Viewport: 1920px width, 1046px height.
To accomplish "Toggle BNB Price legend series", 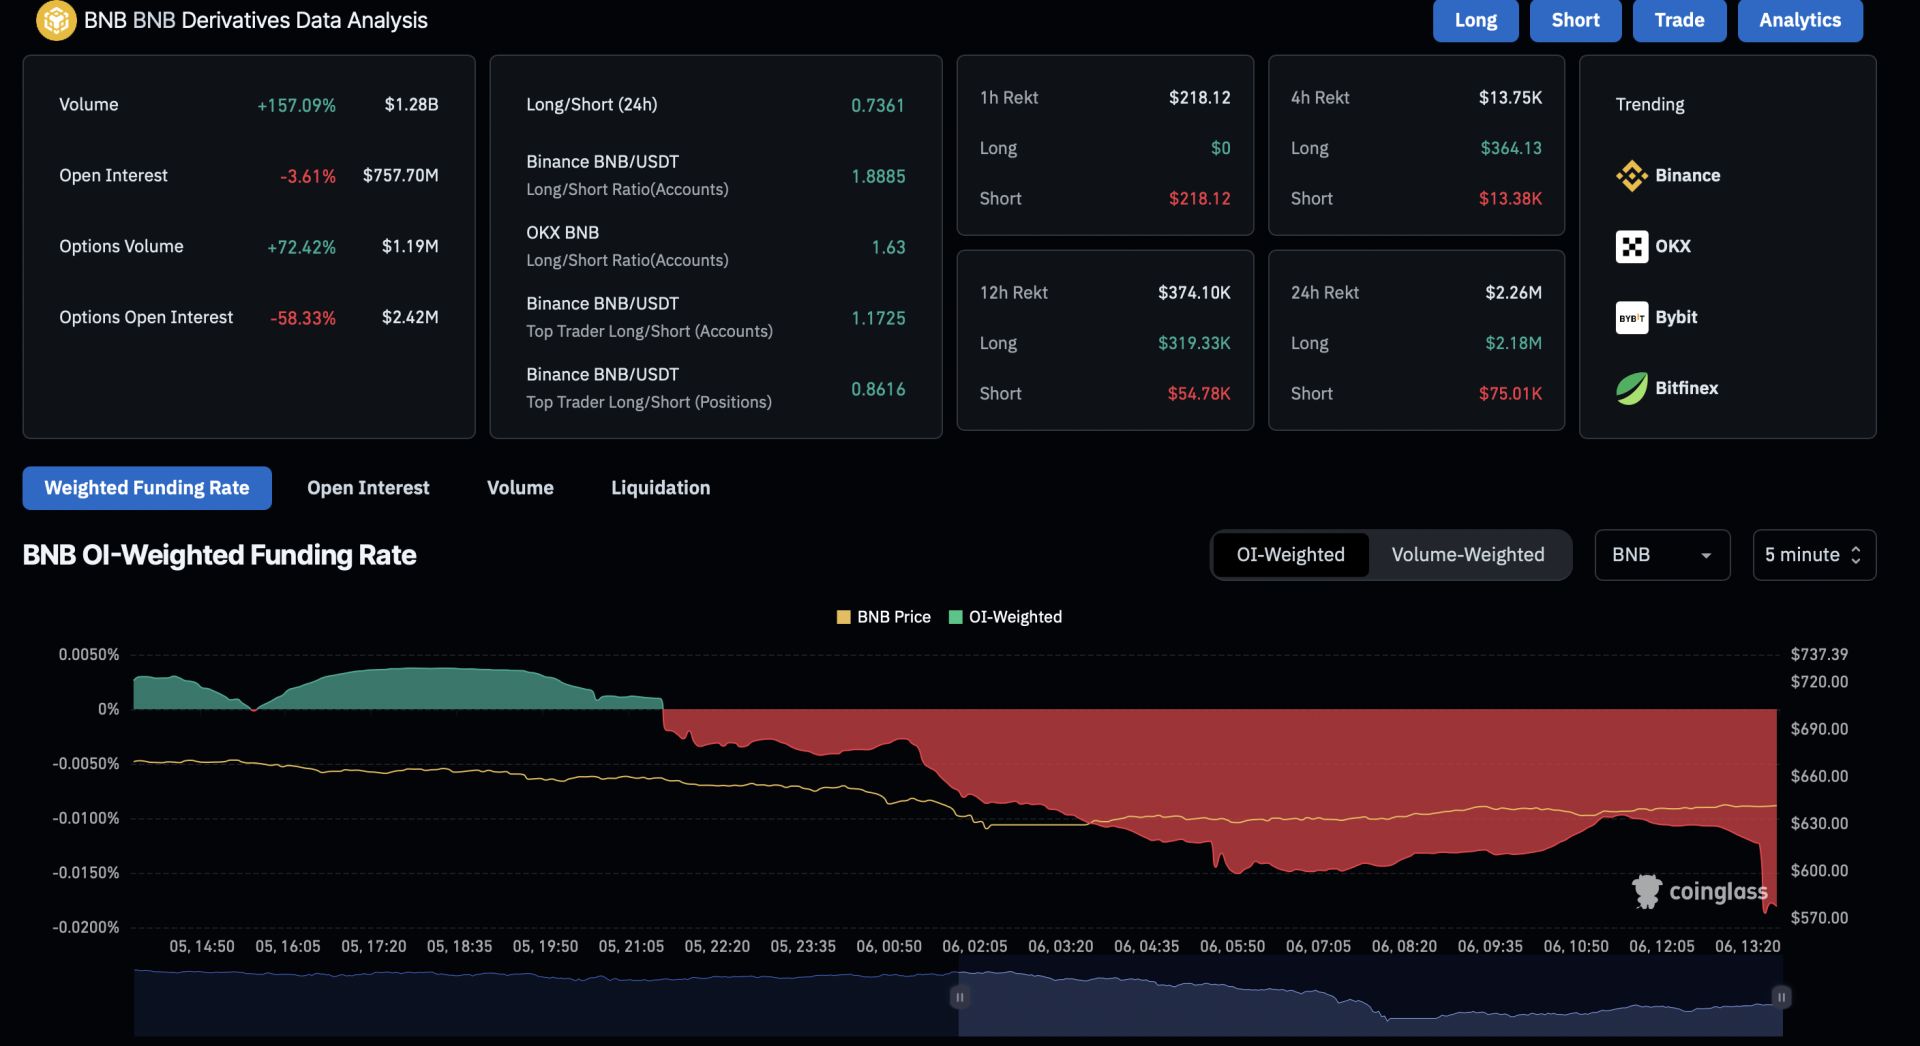I will [x=883, y=617].
